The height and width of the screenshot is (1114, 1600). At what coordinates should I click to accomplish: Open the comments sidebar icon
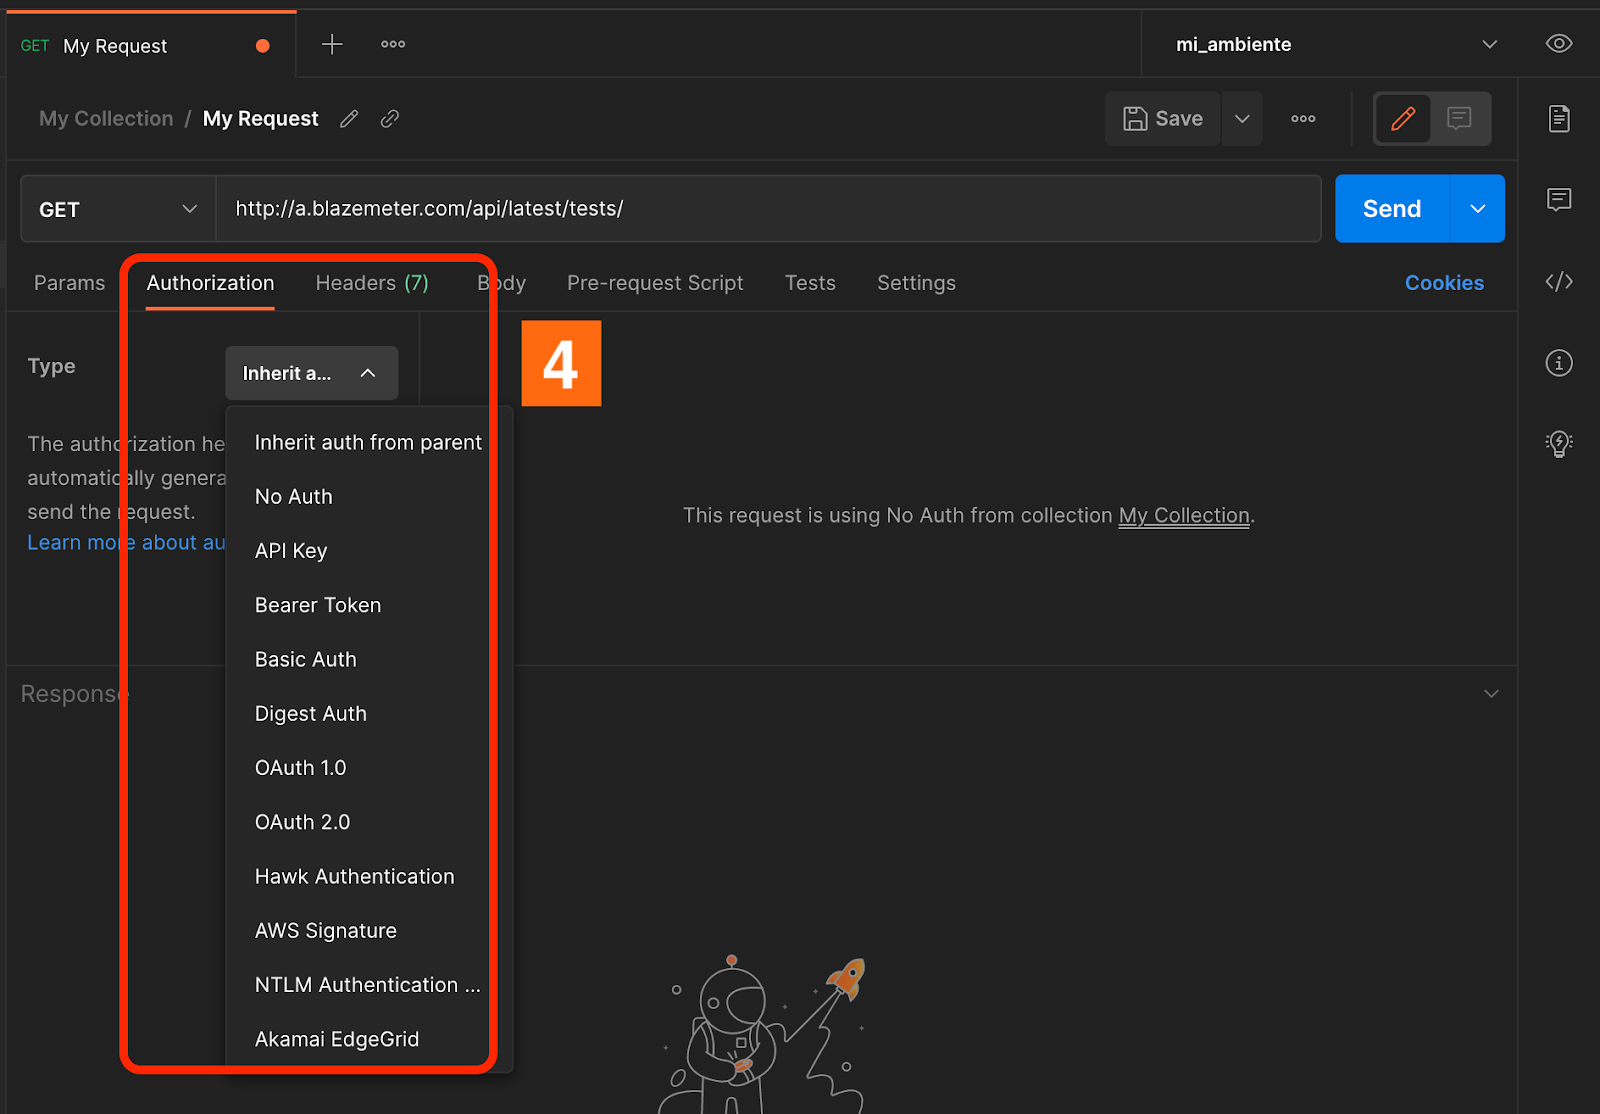point(1558,200)
